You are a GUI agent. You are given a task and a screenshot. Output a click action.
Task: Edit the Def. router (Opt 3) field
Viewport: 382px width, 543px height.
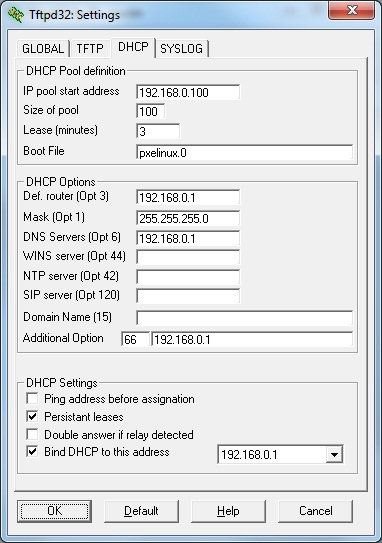click(x=188, y=197)
